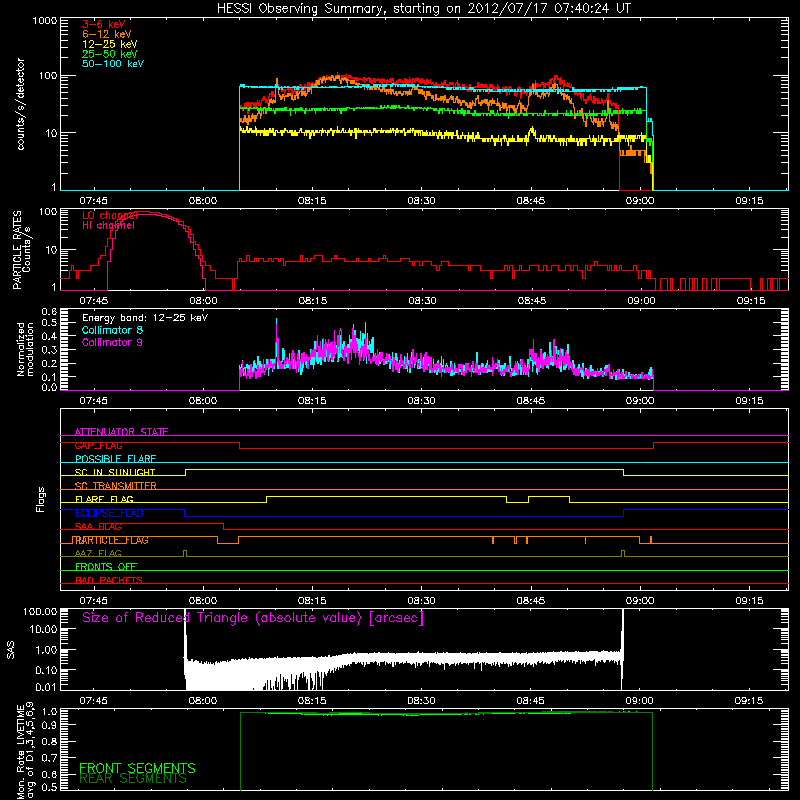The image size is (800, 800).
Task: Select the Collimator 9 legend label
Action: 112,342
